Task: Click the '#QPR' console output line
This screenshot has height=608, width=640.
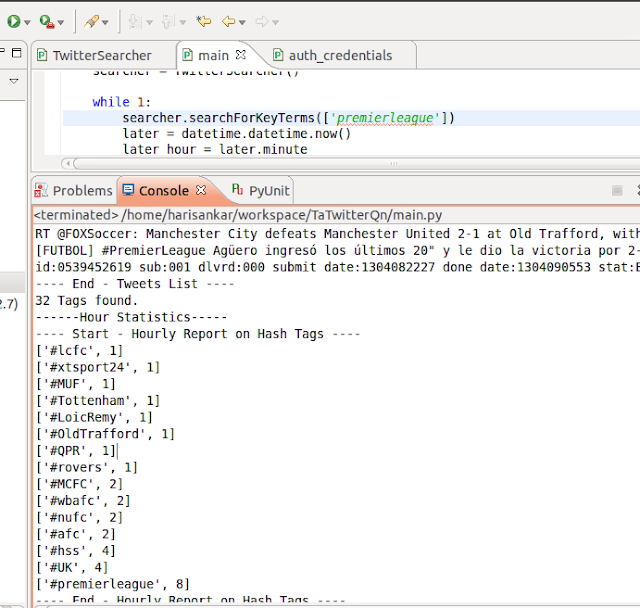Action: (76, 451)
